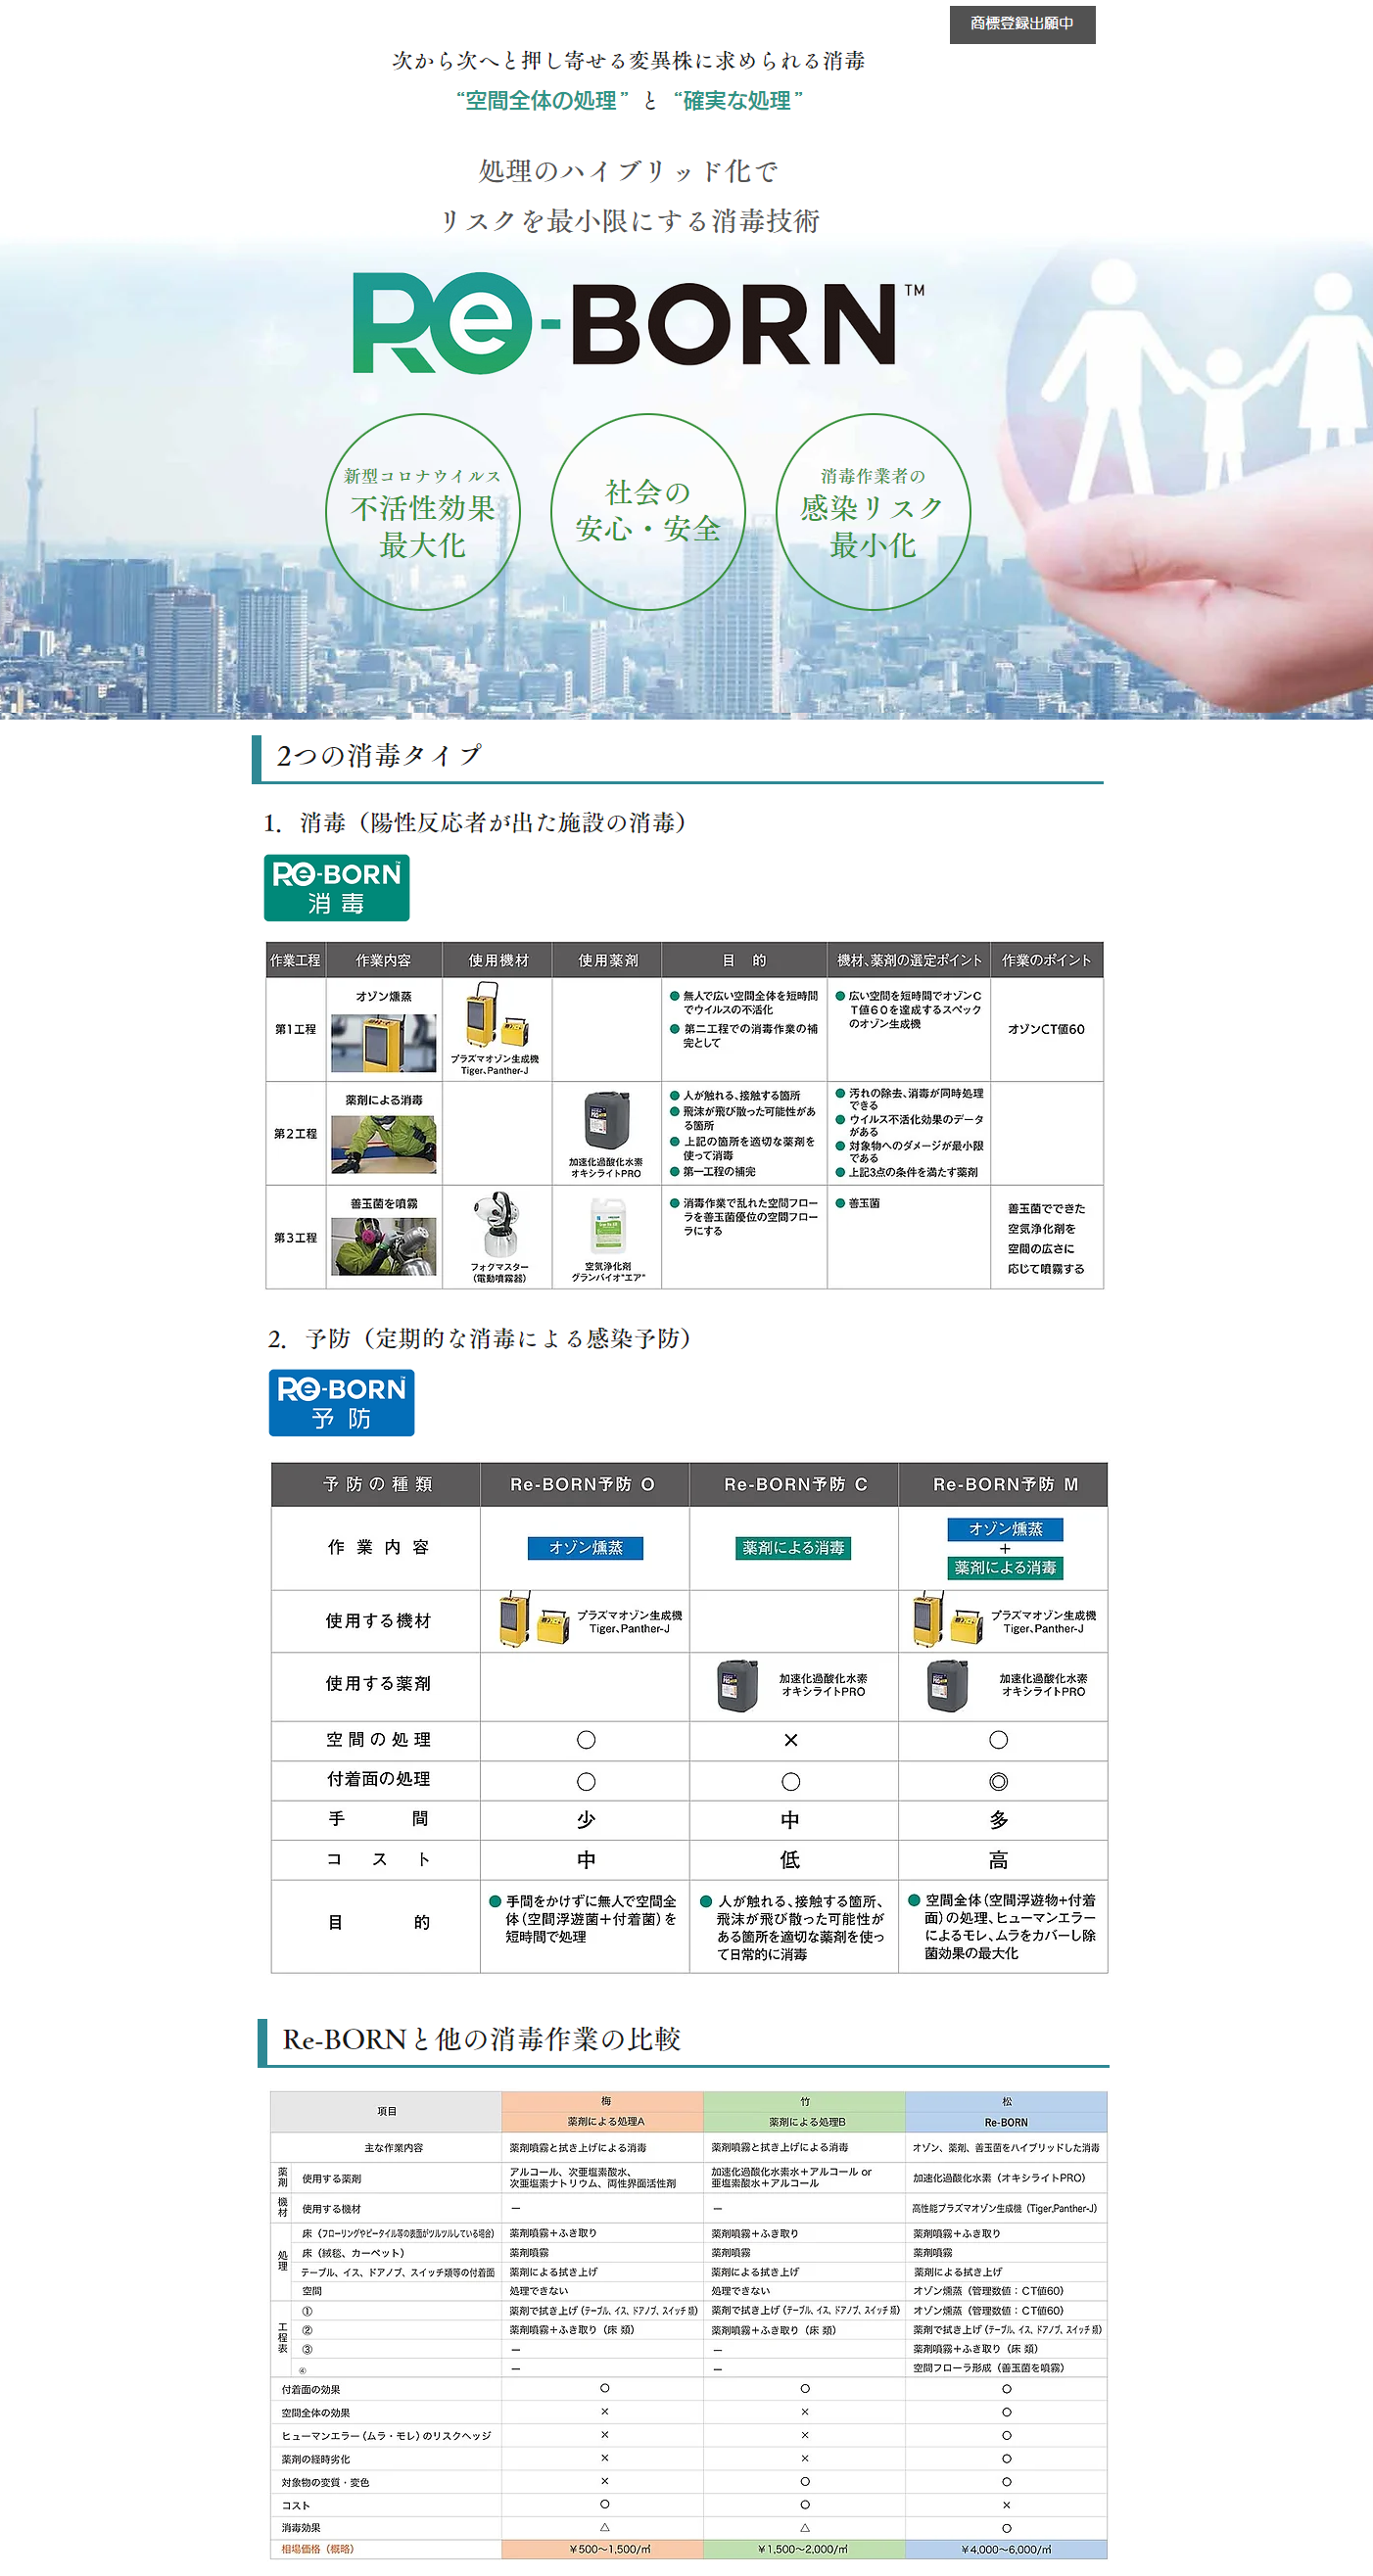Screen dimensions: 1373x2576
Task: Click the 作業のポイント column header
Action: coord(1047,960)
